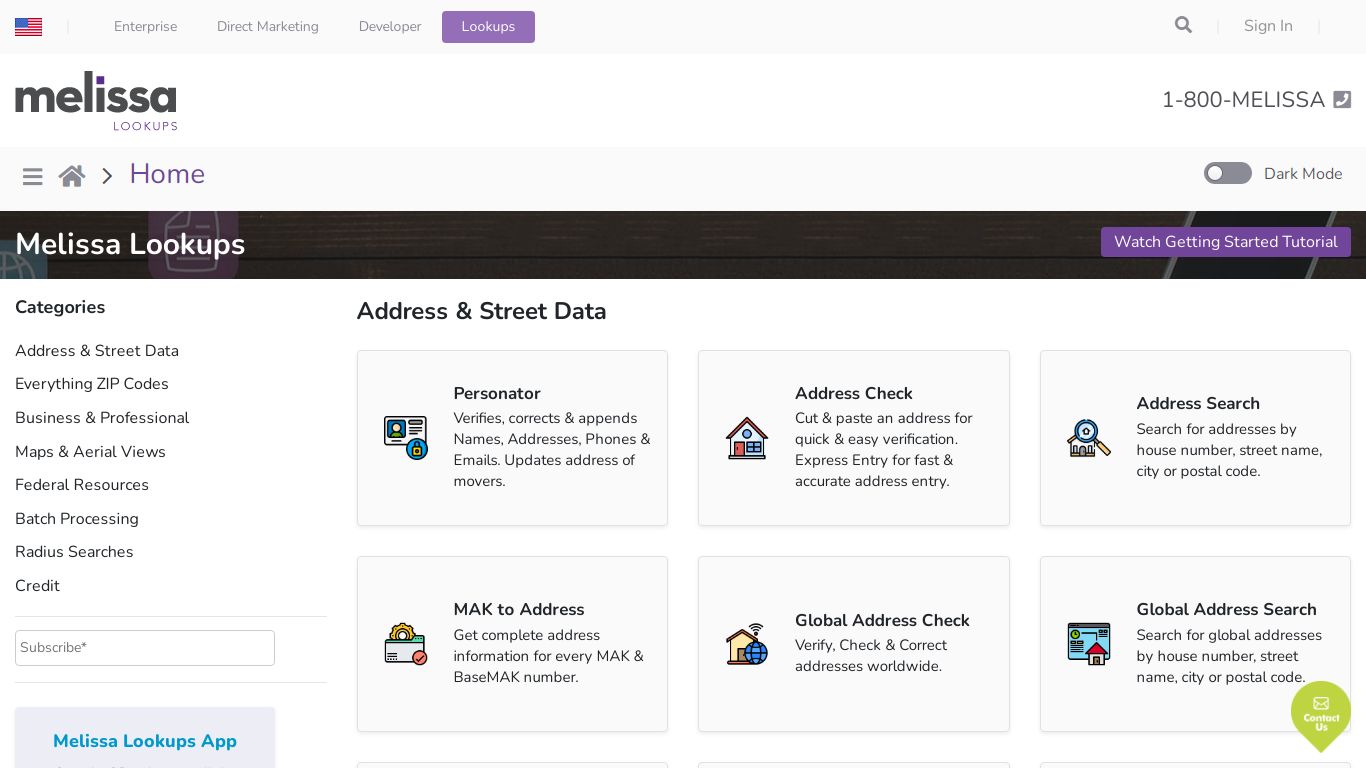The height and width of the screenshot is (768, 1366).
Task: Click the phone icon beside 1-800-MELISSA
Action: pos(1342,100)
